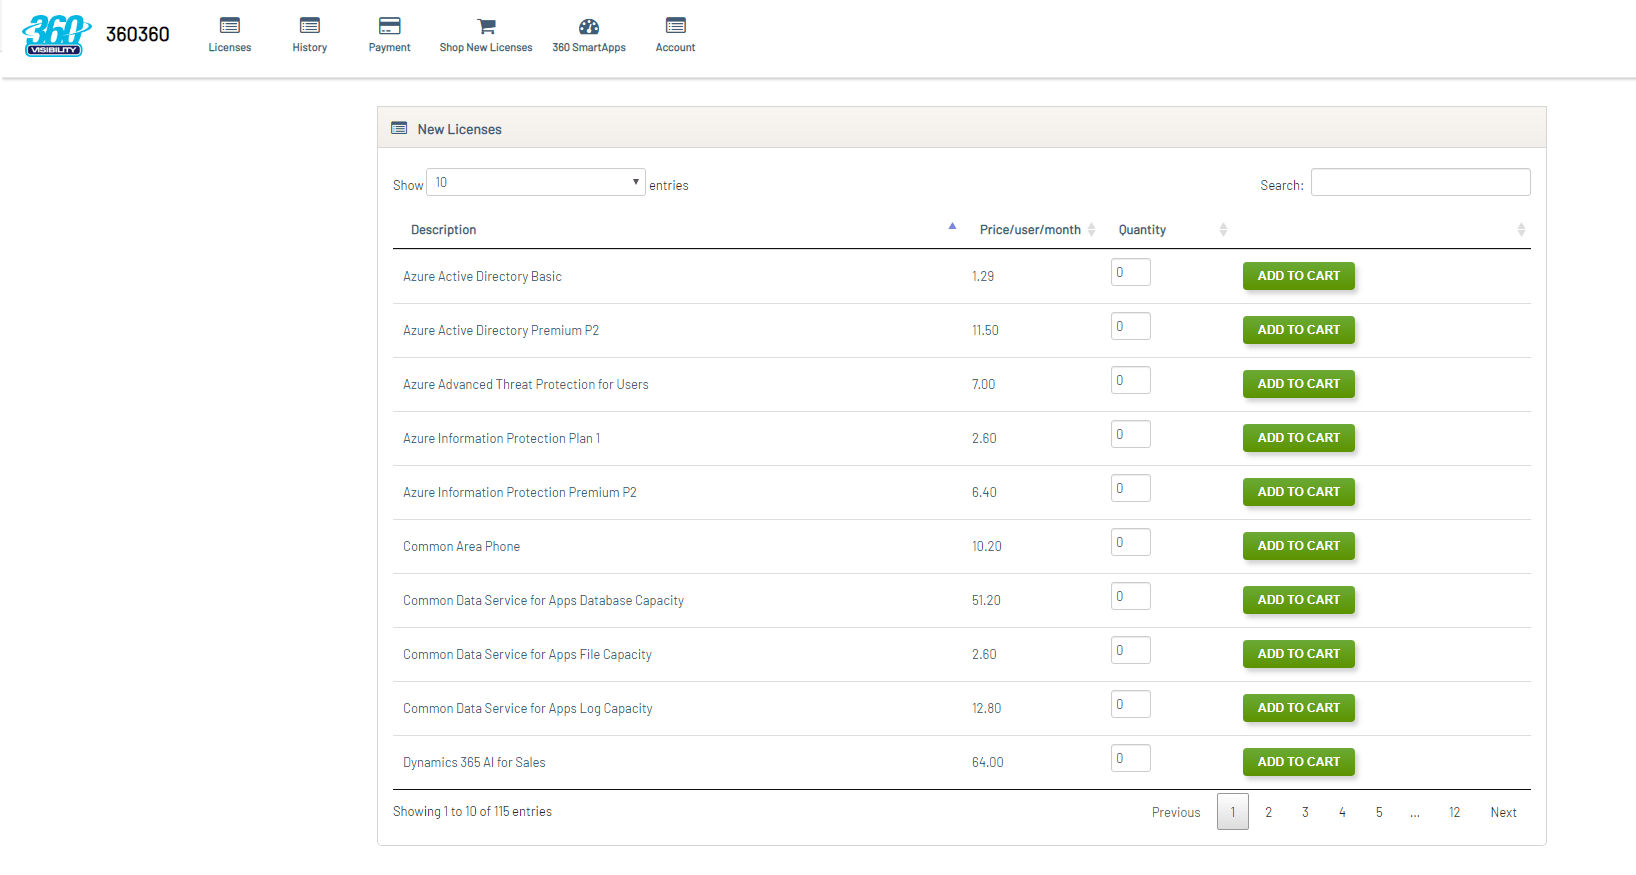
Task: Add Dynamics 365 AI for Sales to cart
Action: 1299,762
